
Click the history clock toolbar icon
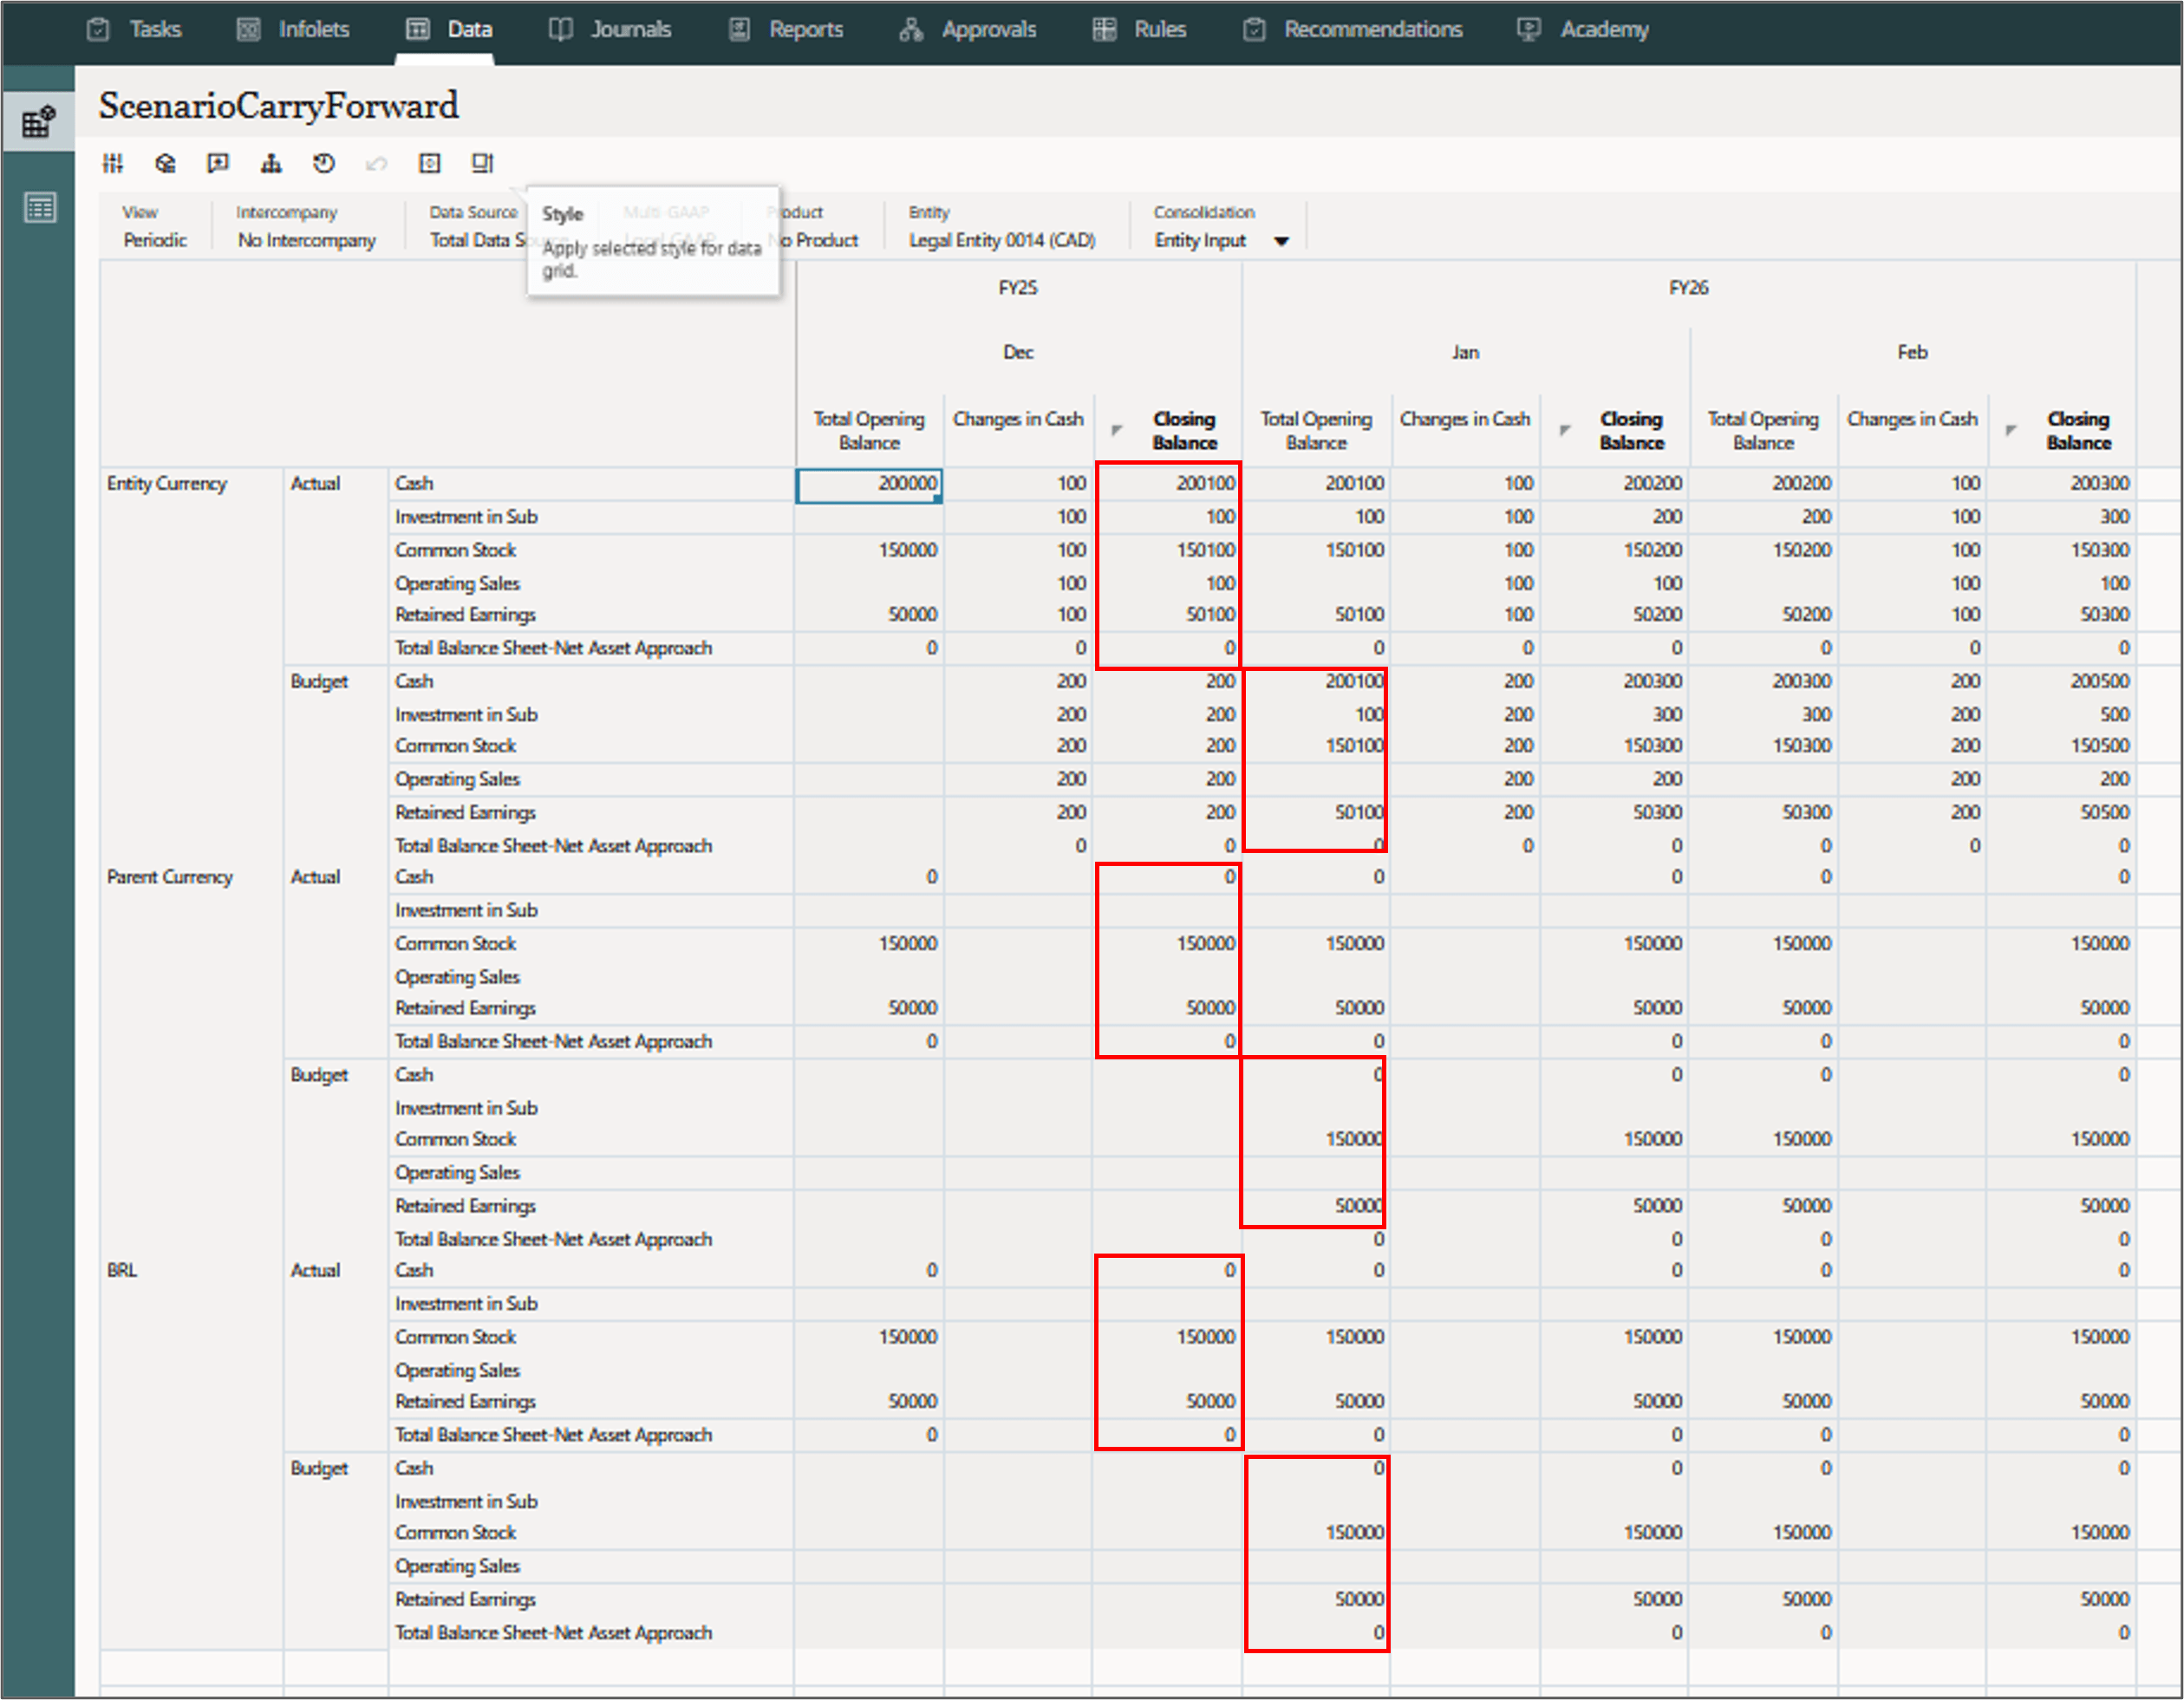pyautogui.click(x=324, y=163)
